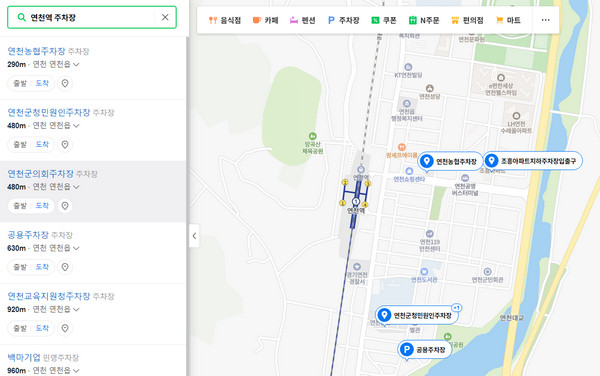This screenshot has width=600, height=376.
Task: Open the 연천농협주차장 result title
Action: 36,51
